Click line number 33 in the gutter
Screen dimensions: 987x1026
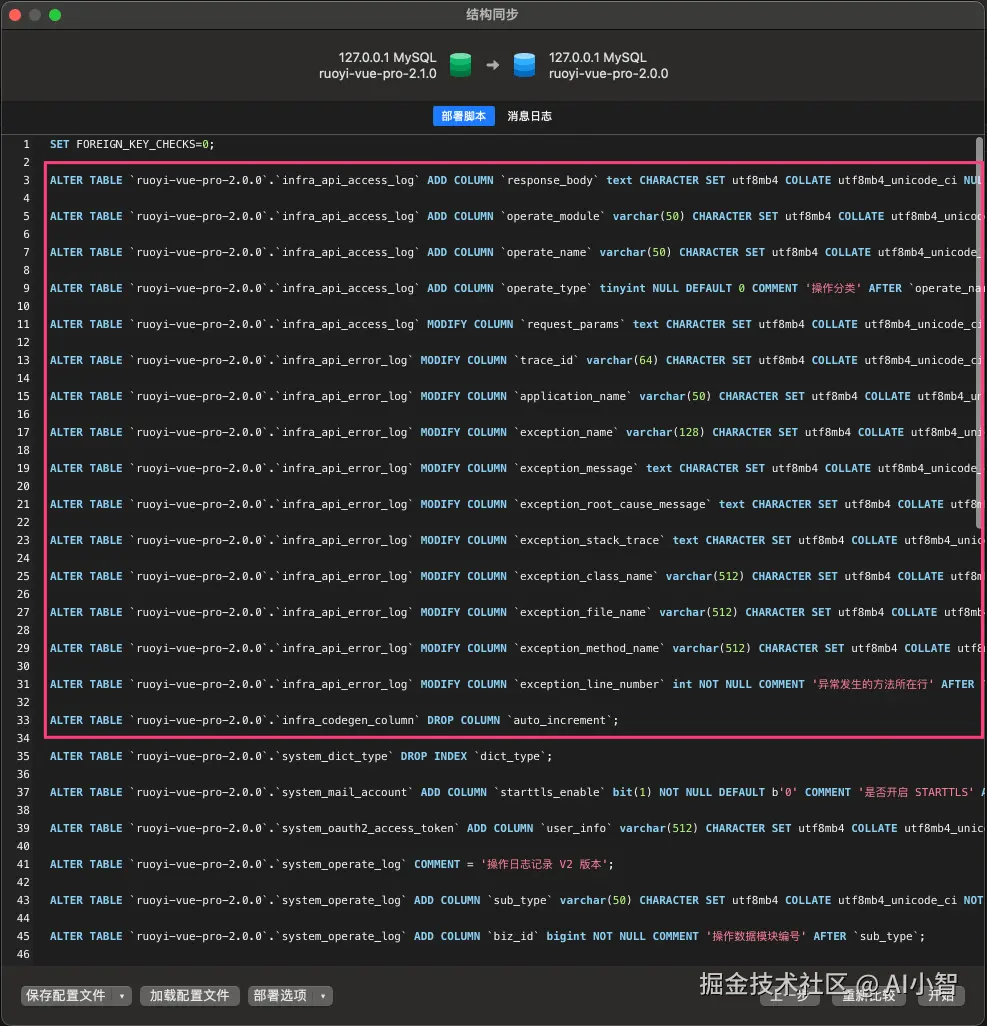pyautogui.click(x=23, y=720)
